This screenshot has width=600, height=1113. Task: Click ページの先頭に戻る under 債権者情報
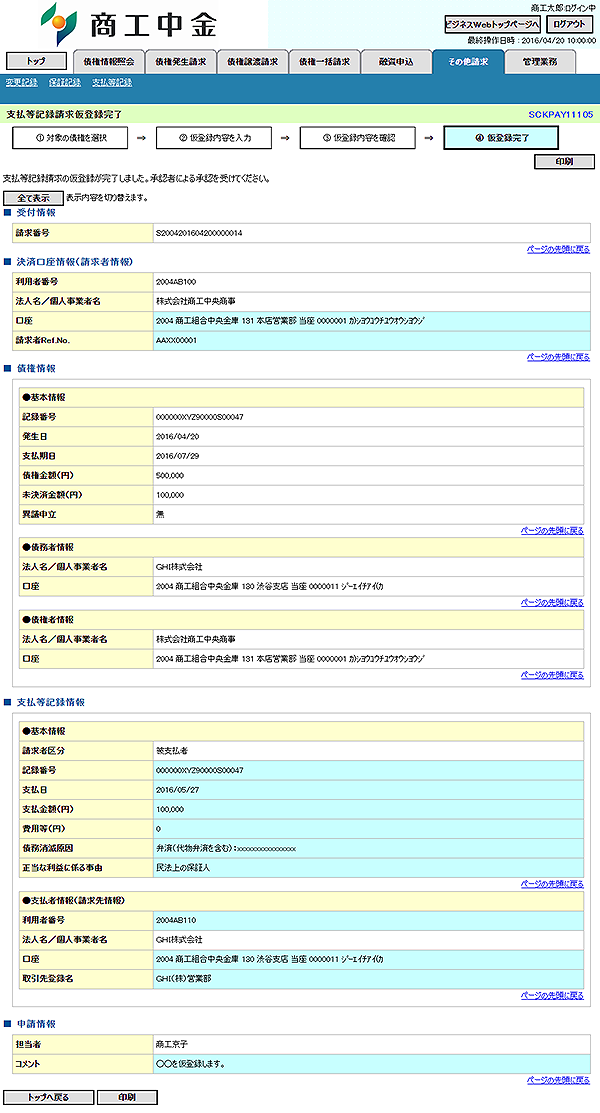pyautogui.click(x=552, y=675)
